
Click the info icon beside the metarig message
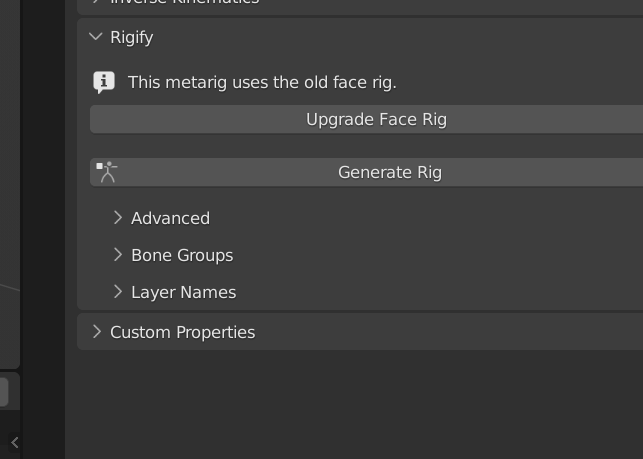coord(103,82)
